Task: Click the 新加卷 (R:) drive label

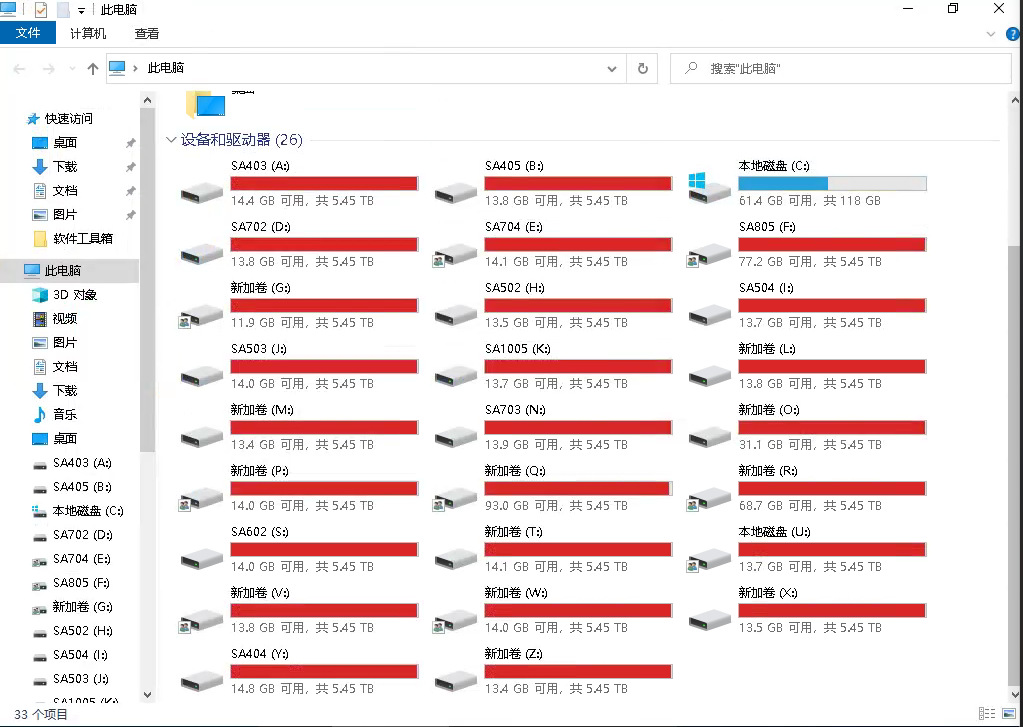Action: (x=768, y=471)
